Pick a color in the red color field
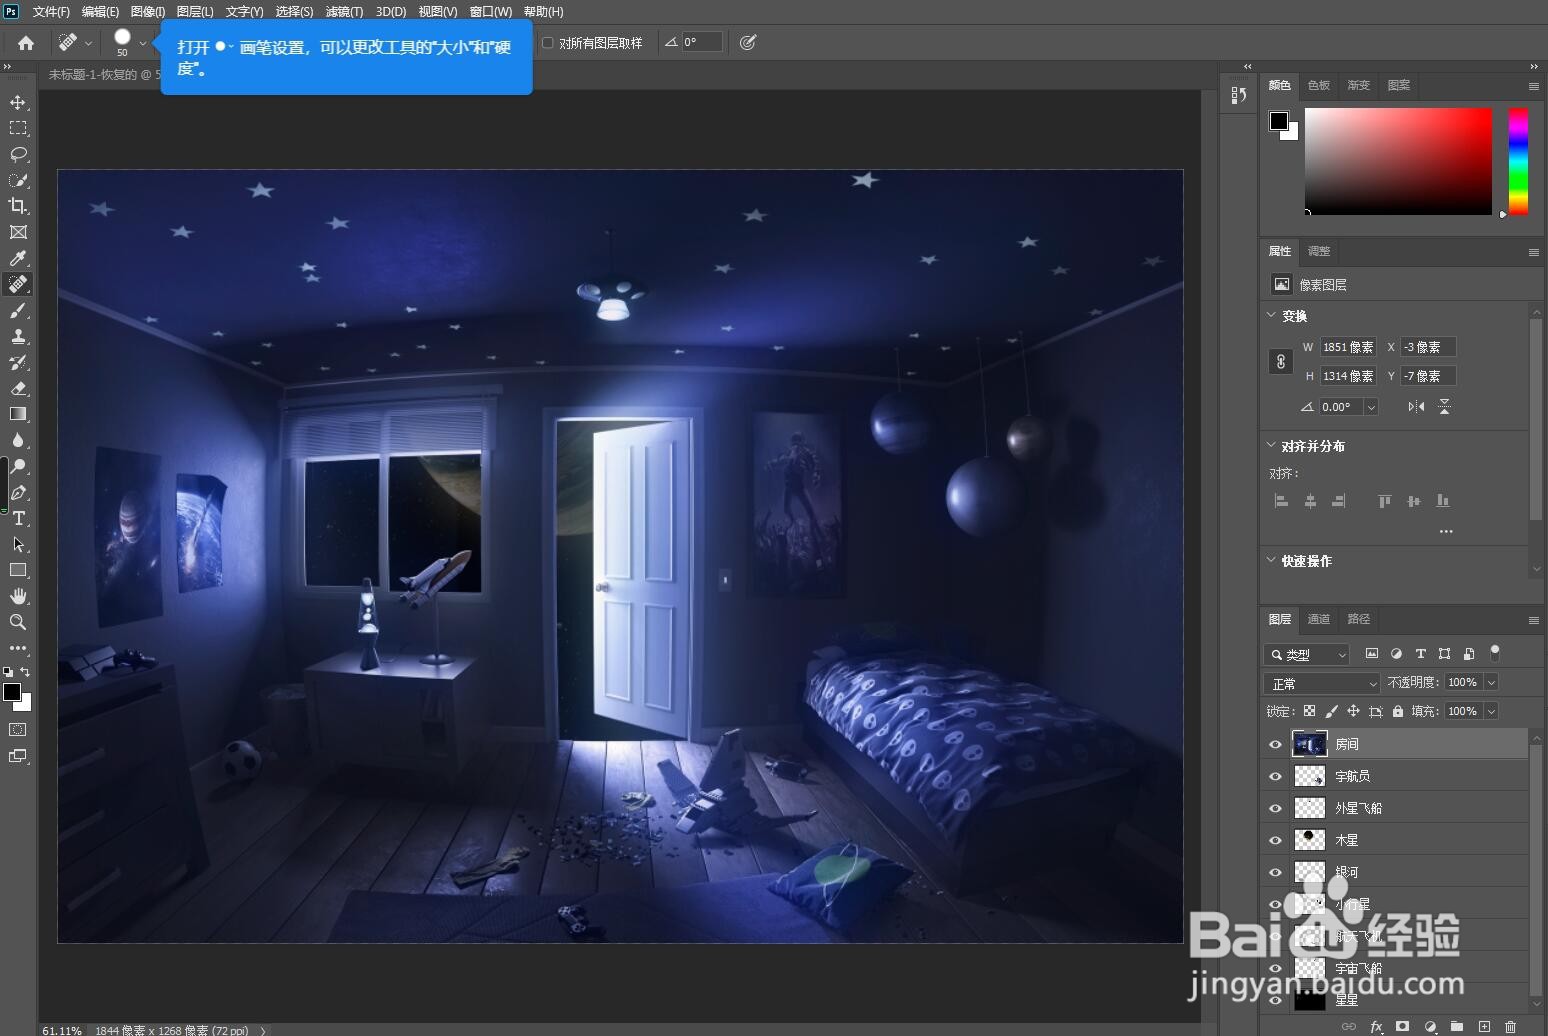 point(1398,161)
